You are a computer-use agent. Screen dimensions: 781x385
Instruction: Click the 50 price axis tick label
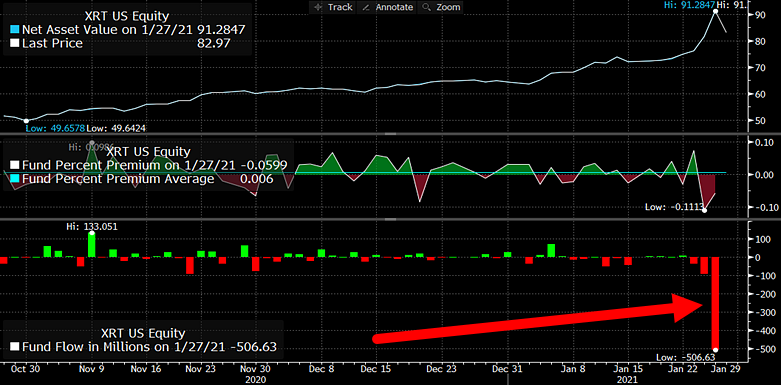point(759,121)
